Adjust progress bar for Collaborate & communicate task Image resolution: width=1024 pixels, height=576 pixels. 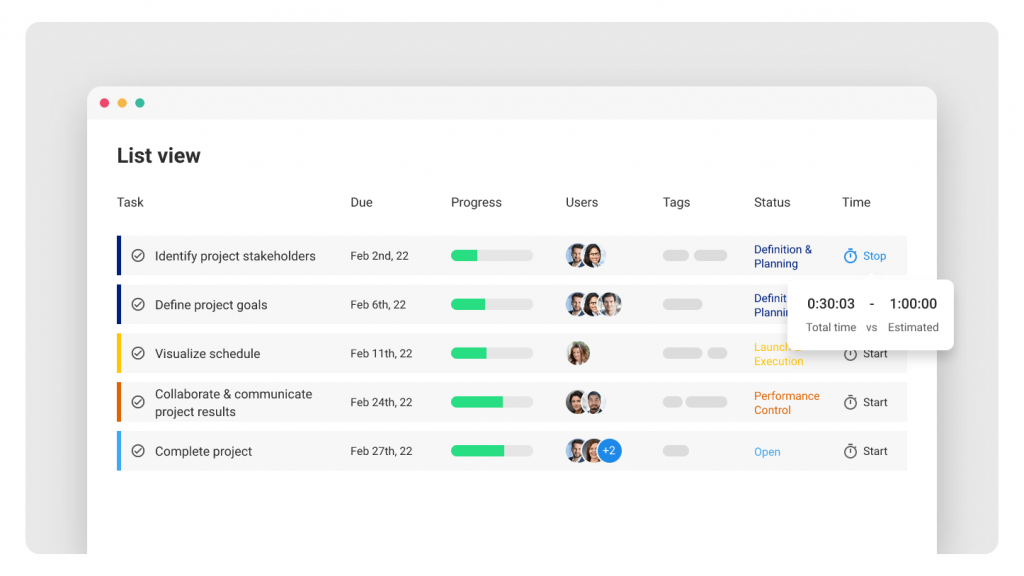[x=491, y=402]
